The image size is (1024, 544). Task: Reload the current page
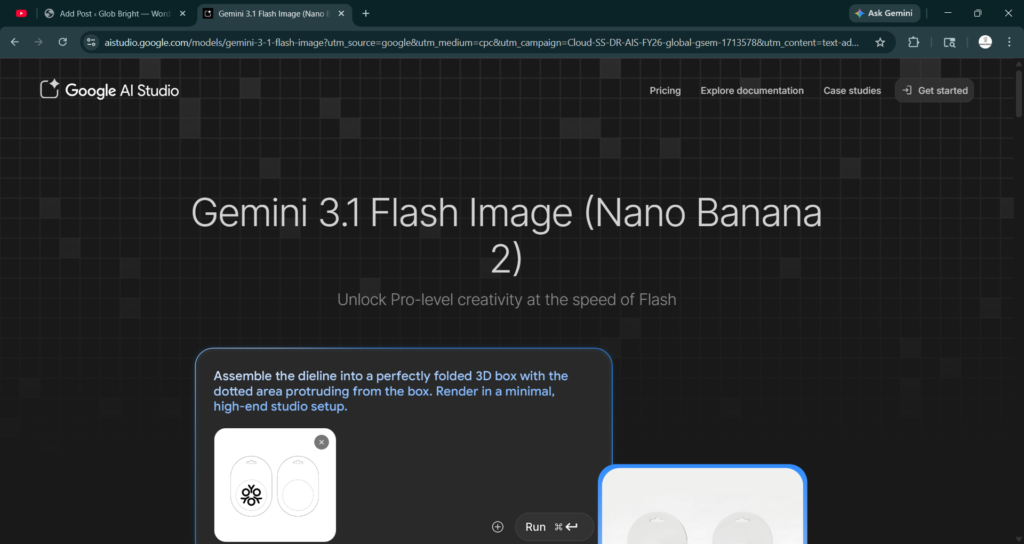[63, 42]
